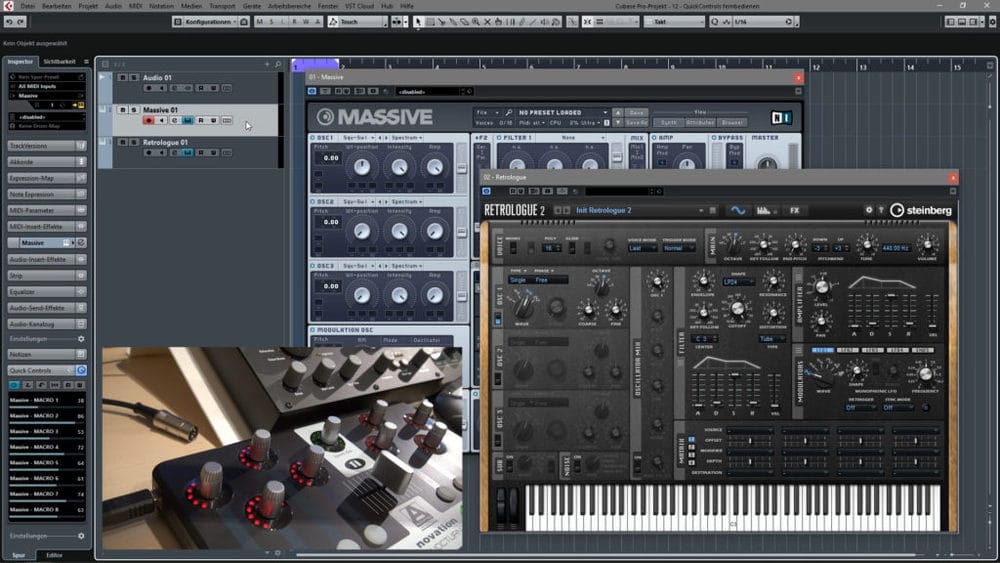Turn the Retrologue filter Cutoff knob
This screenshot has width=1000, height=563.
(x=738, y=309)
